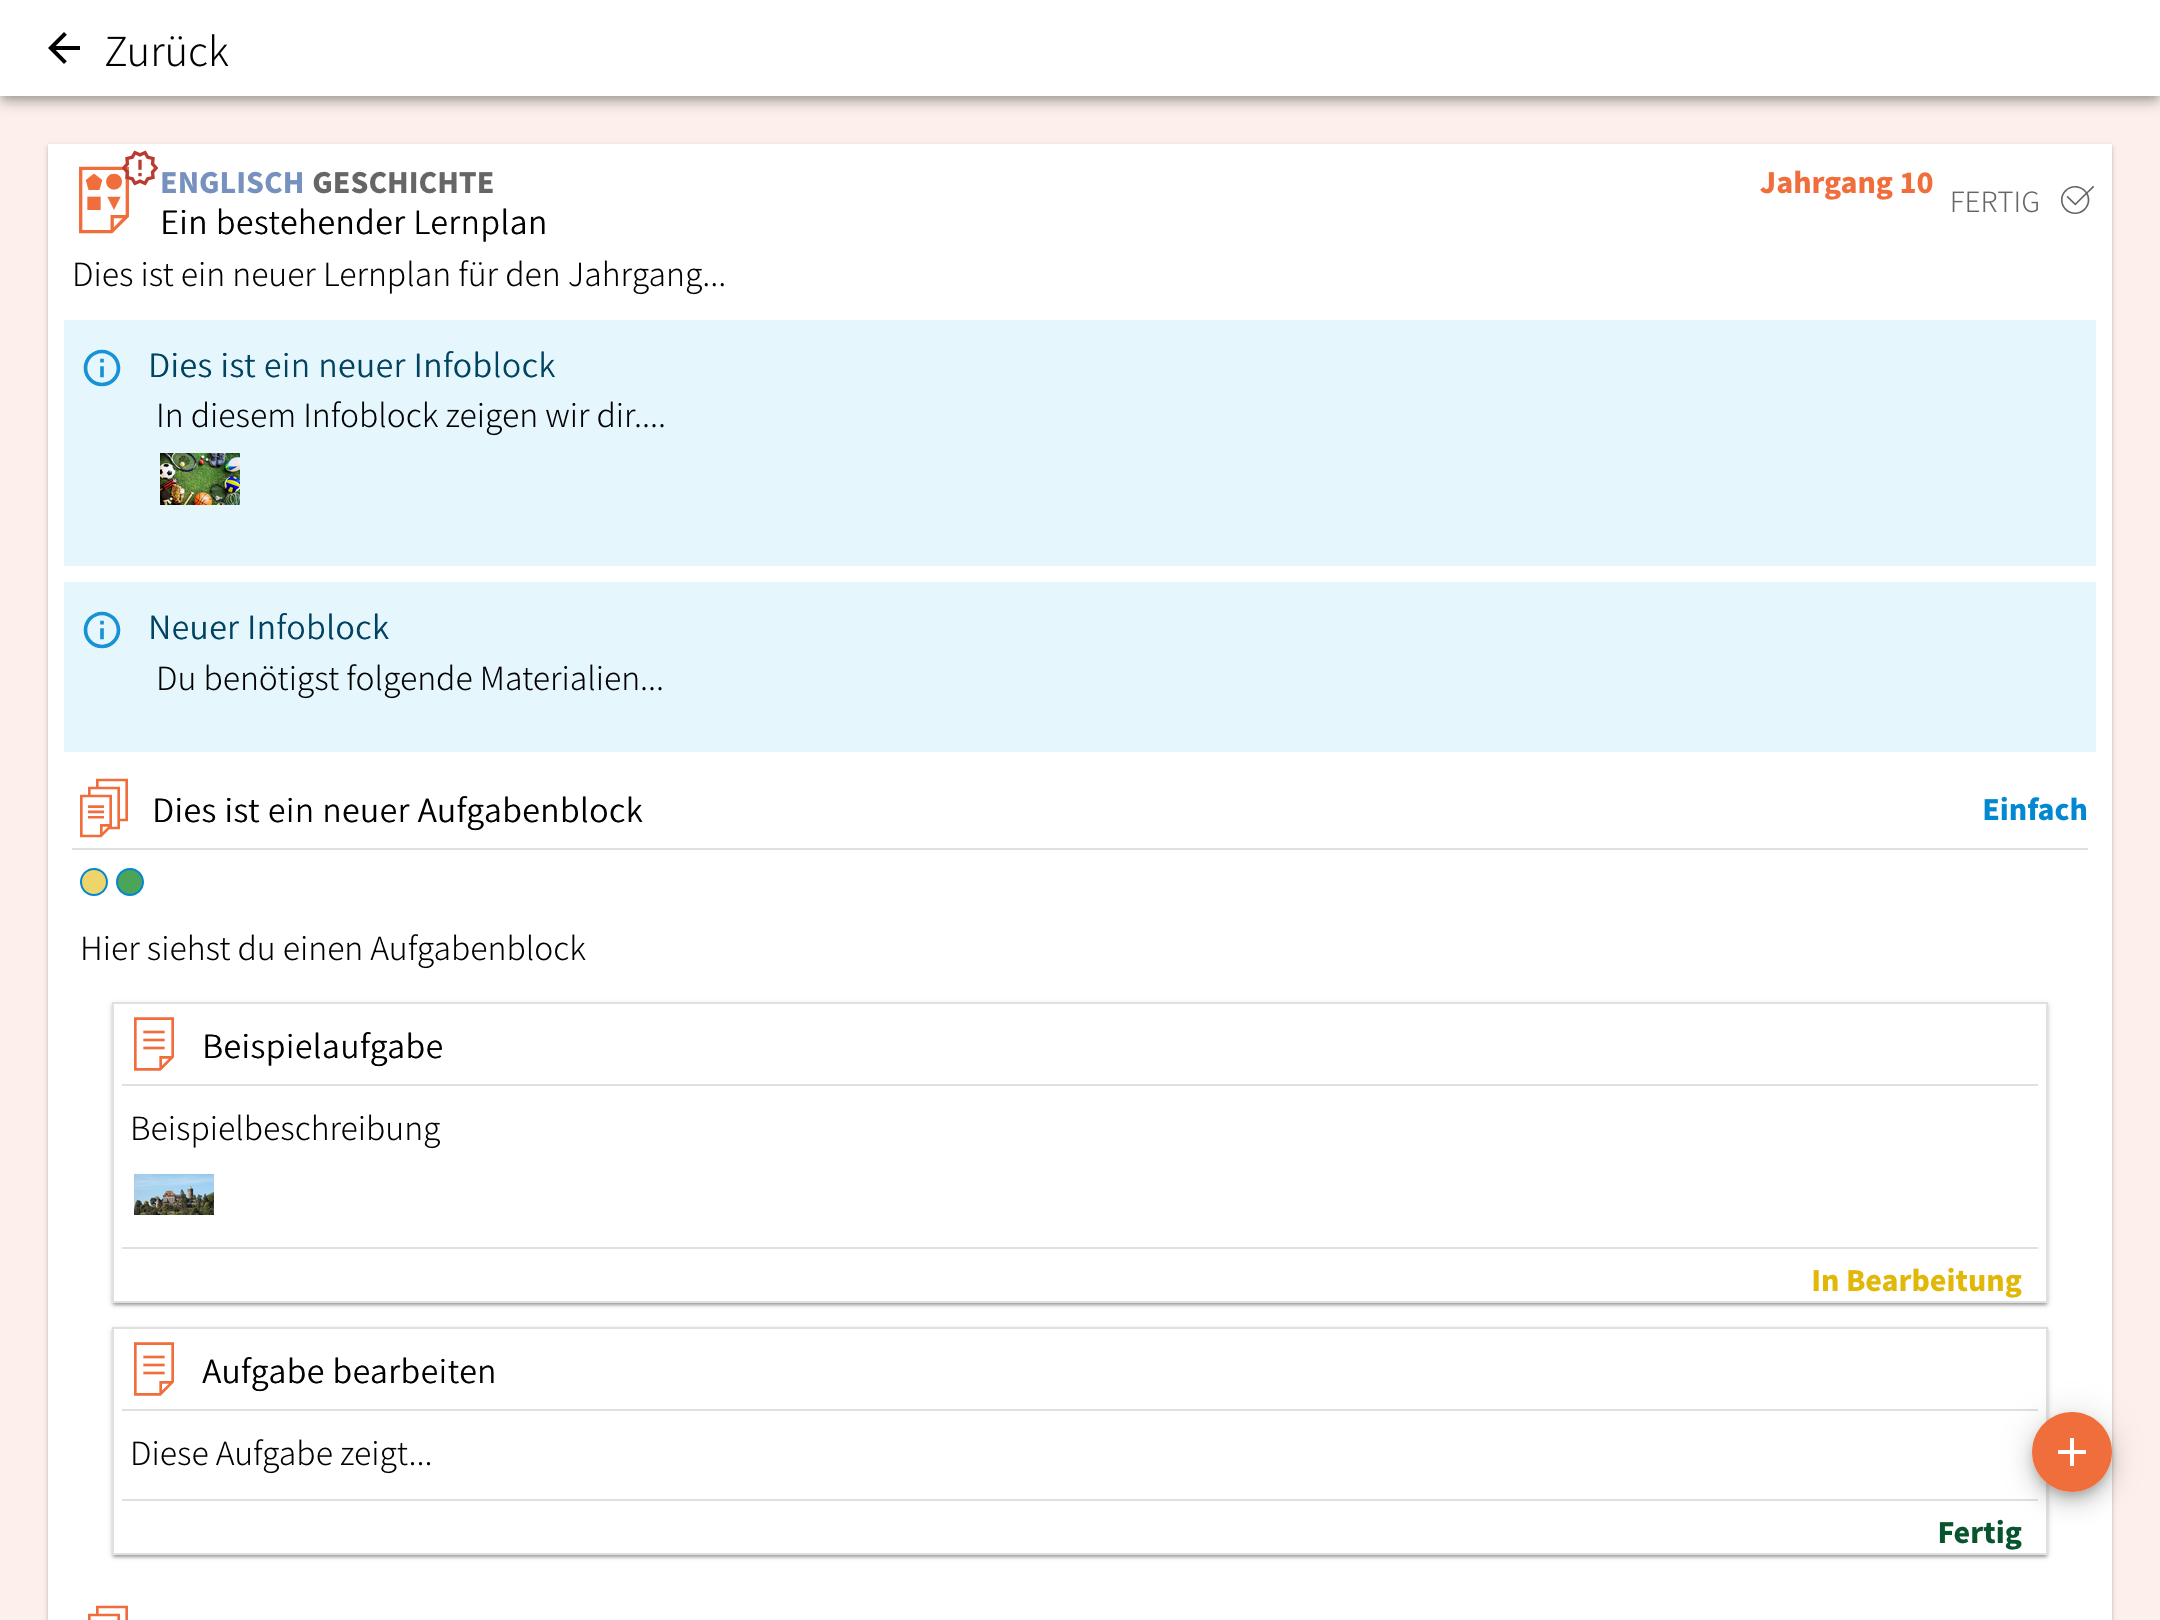Click the green color dot
The width and height of the screenshot is (2160, 1620).
tap(130, 882)
